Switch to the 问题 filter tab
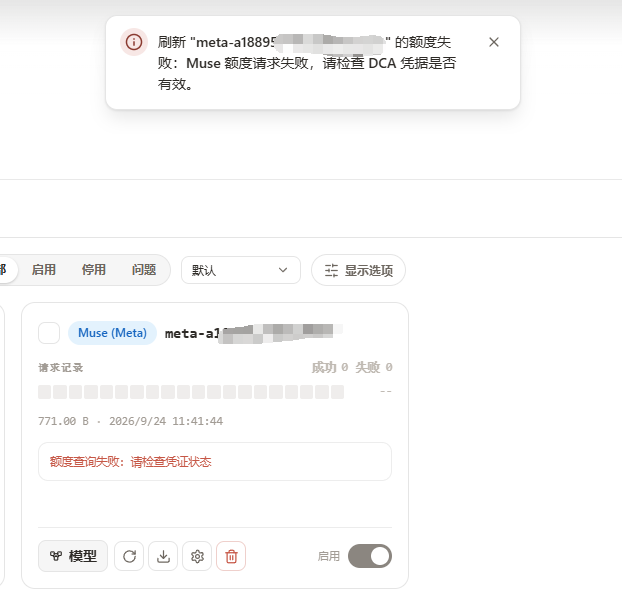This screenshot has height=598, width=622. 144,270
